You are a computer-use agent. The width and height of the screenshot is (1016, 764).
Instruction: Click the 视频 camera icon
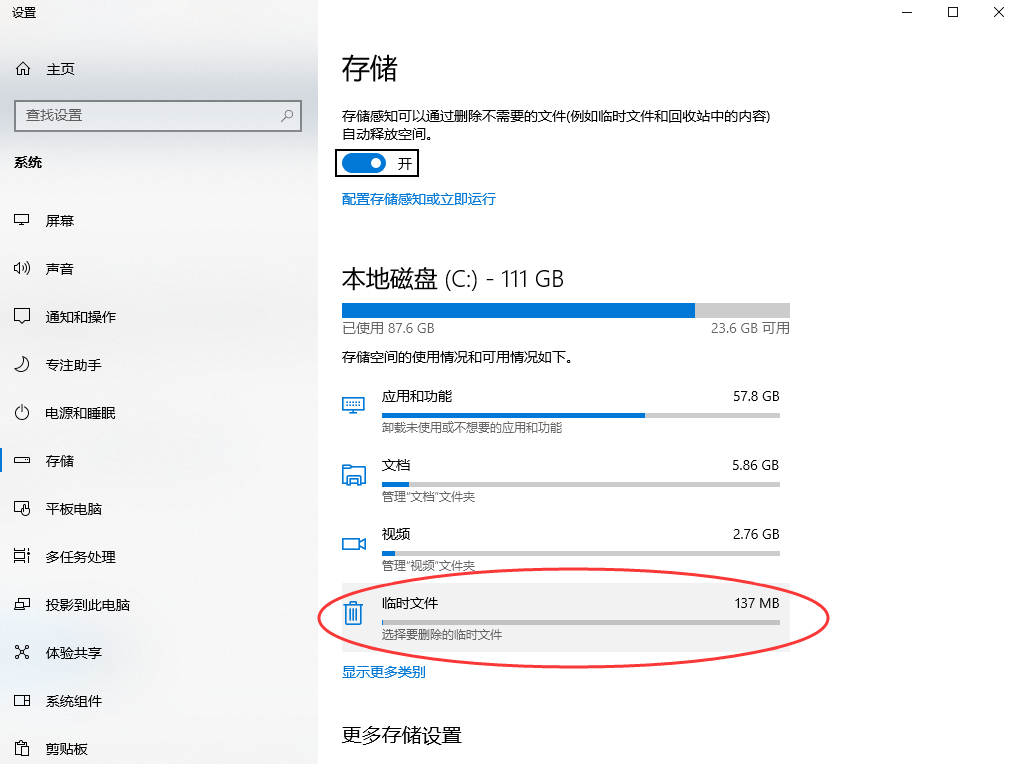[353, 543]
